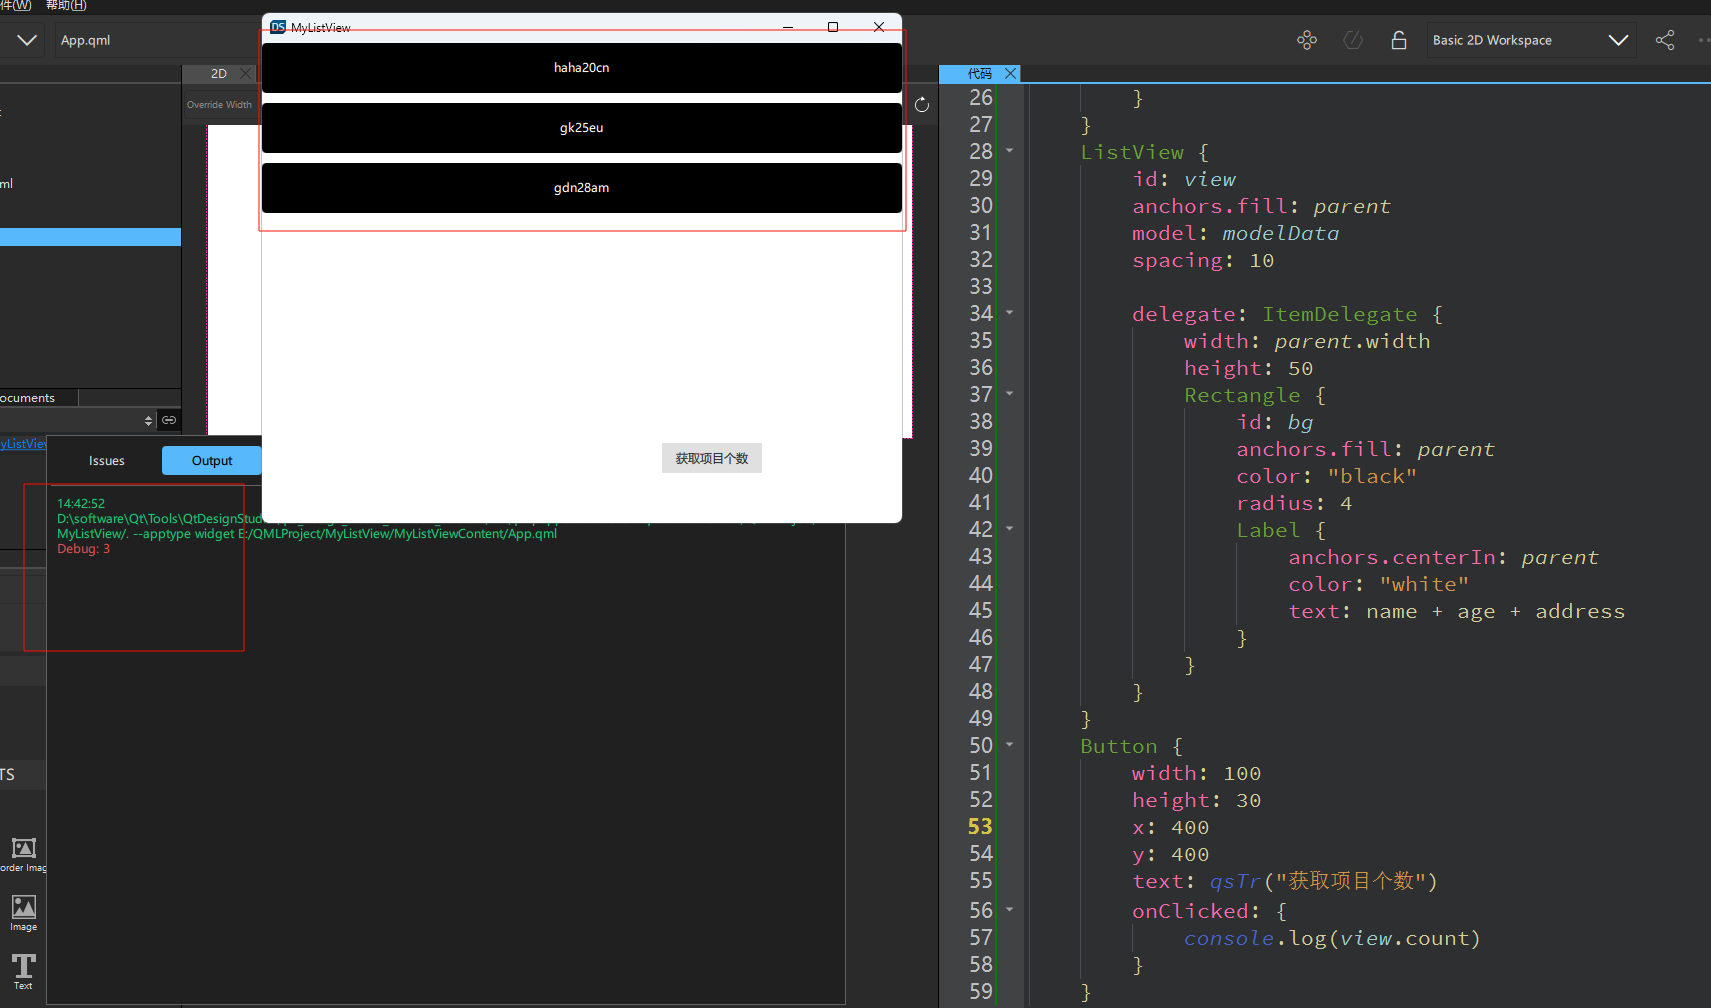Click the gk25eu list item
The image size is (1711, 1008).
coord(582,128)
